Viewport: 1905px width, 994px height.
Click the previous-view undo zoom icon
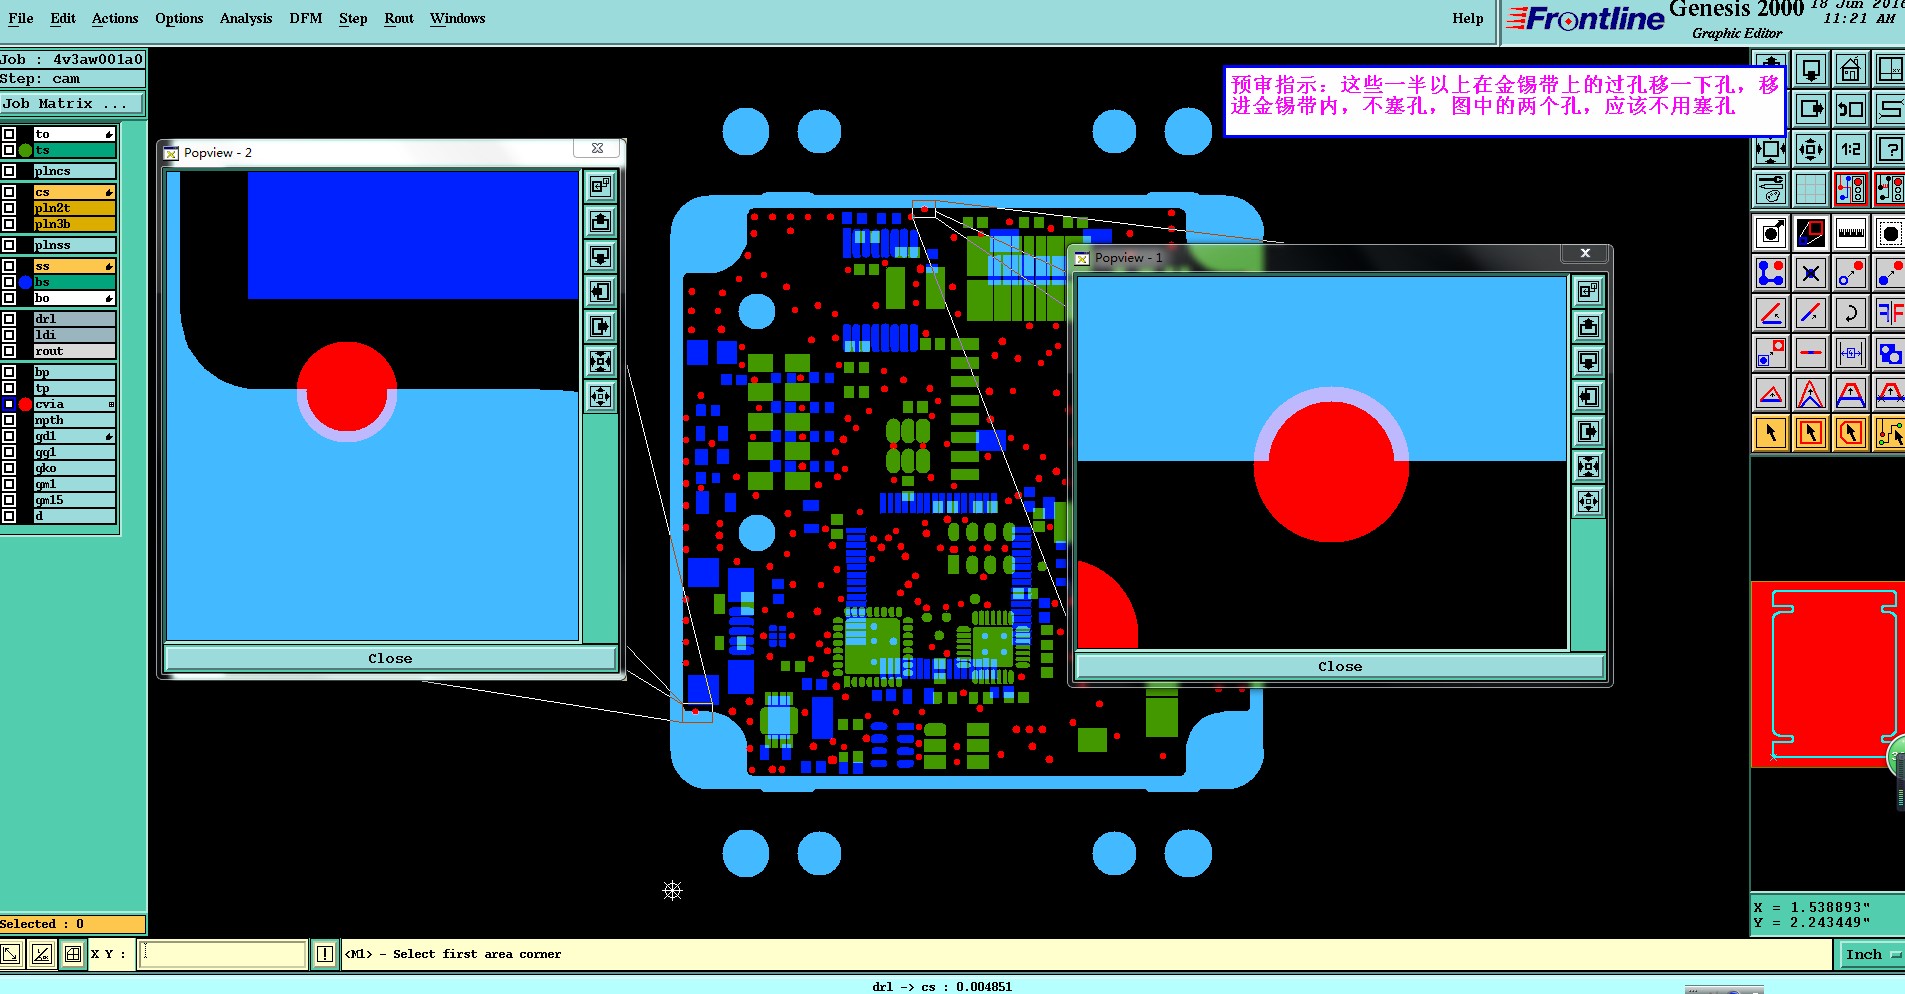1850,109
